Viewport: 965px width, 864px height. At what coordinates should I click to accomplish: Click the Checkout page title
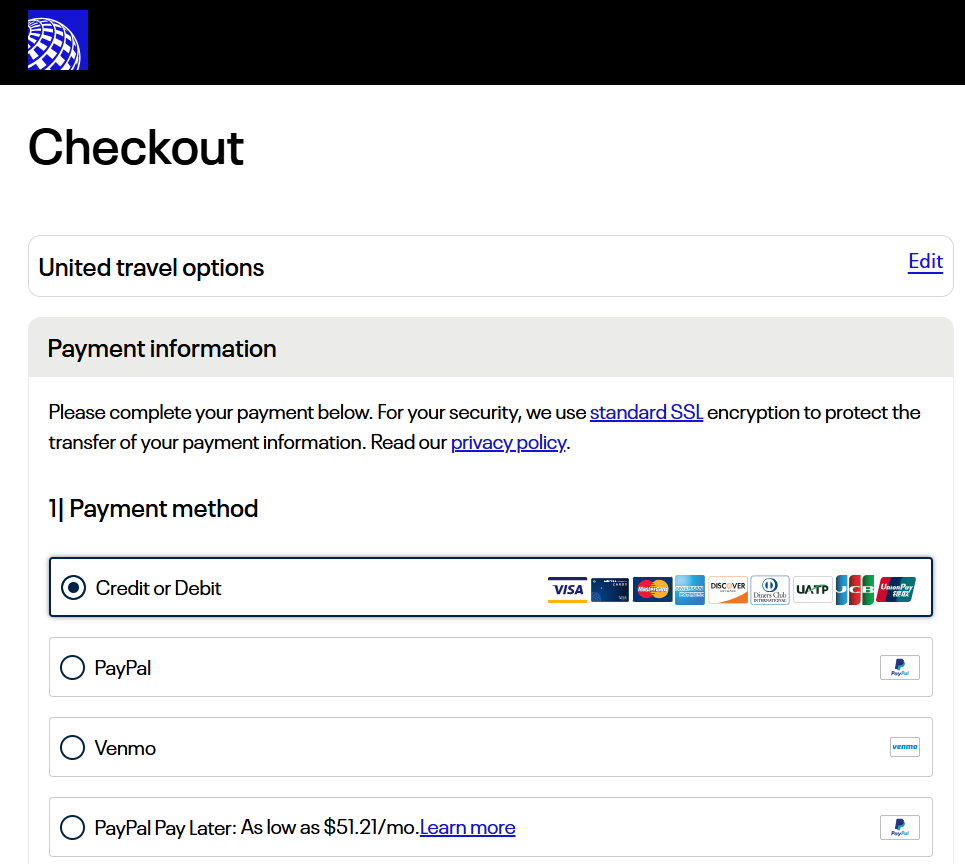coord(136,148)
